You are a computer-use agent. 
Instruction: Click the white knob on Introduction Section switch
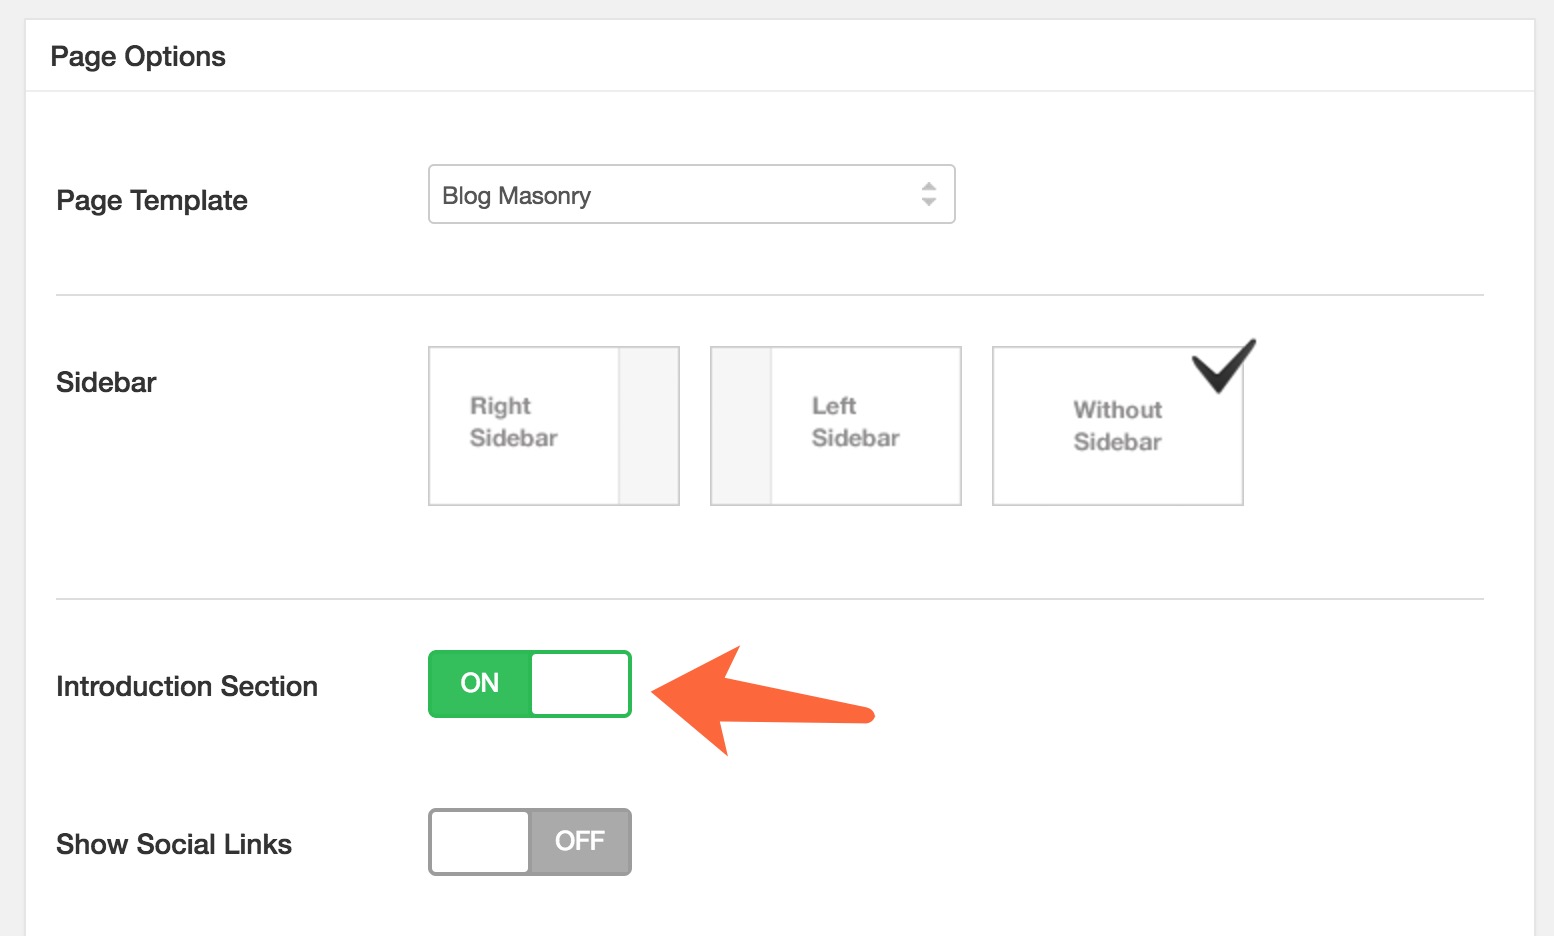click(579, 684)
